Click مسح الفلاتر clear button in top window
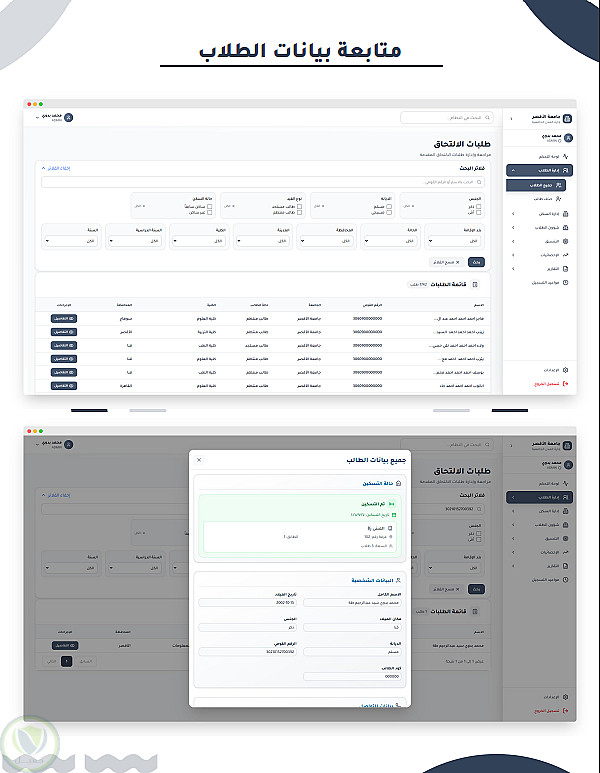600x773 pixels. point(447,262)
